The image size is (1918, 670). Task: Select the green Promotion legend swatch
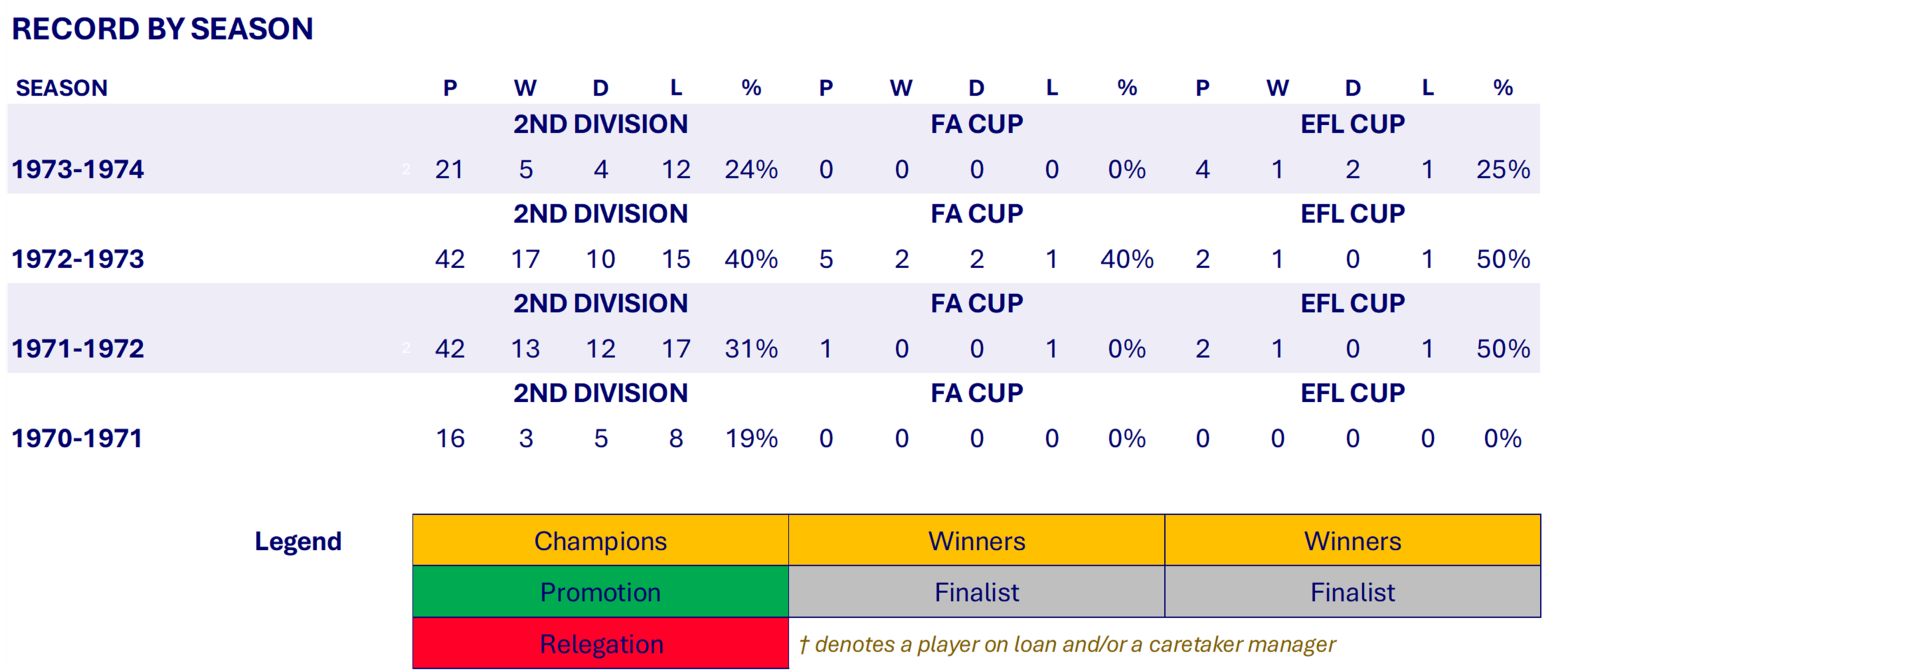click(600, 592)
